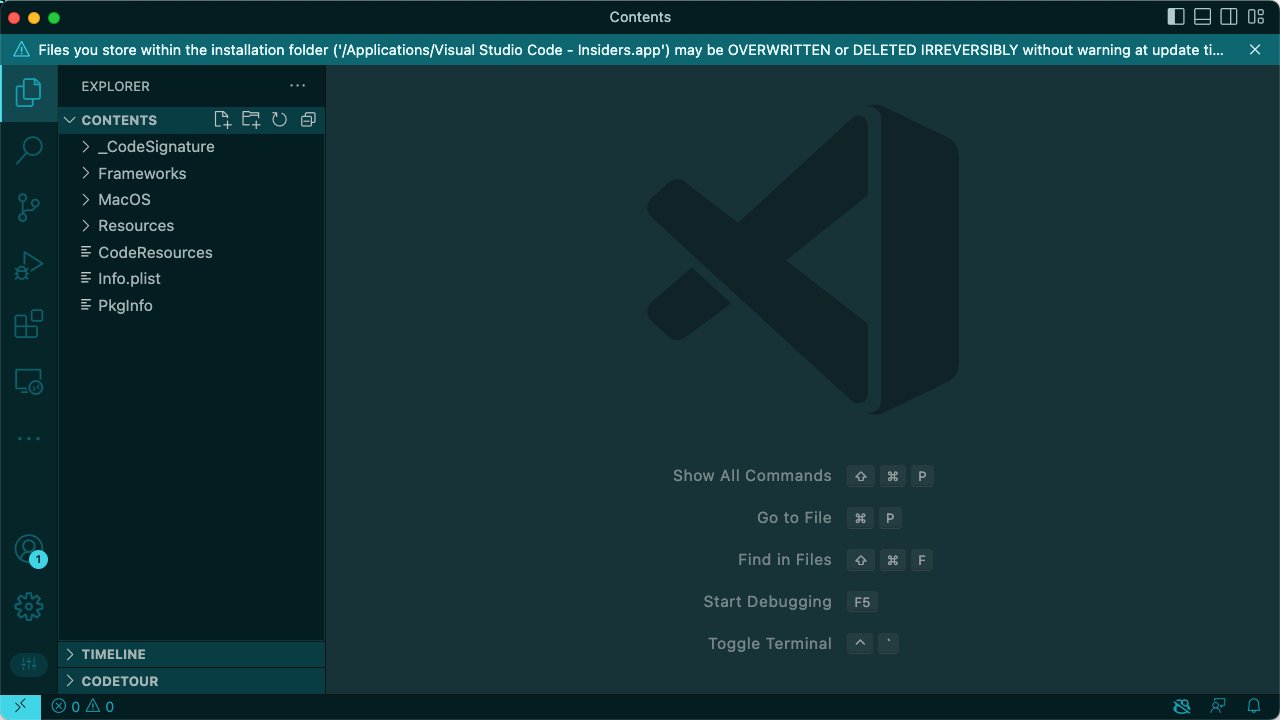Click the Toggle Terminal shortcut hint

(804, 644)
